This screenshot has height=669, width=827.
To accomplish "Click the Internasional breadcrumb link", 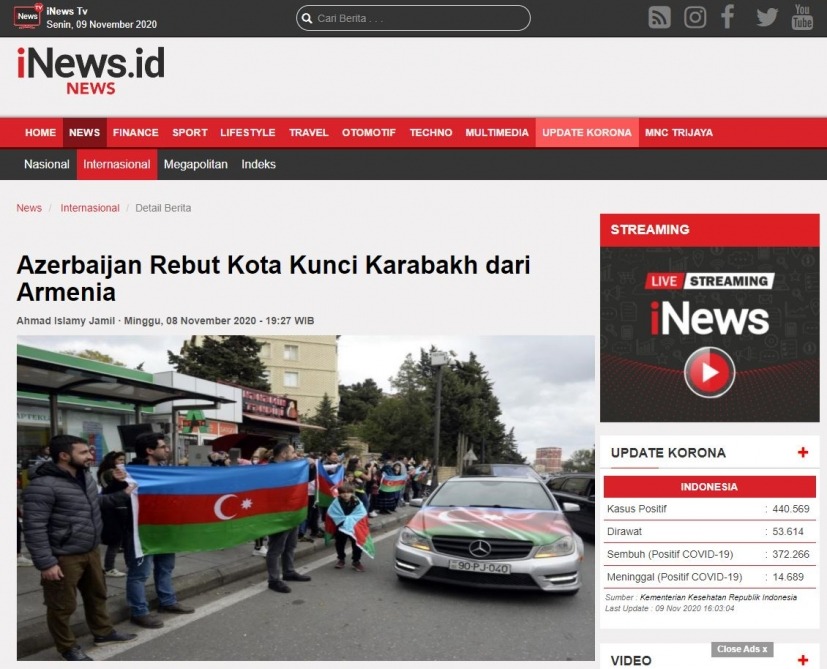I will (90, 208).
